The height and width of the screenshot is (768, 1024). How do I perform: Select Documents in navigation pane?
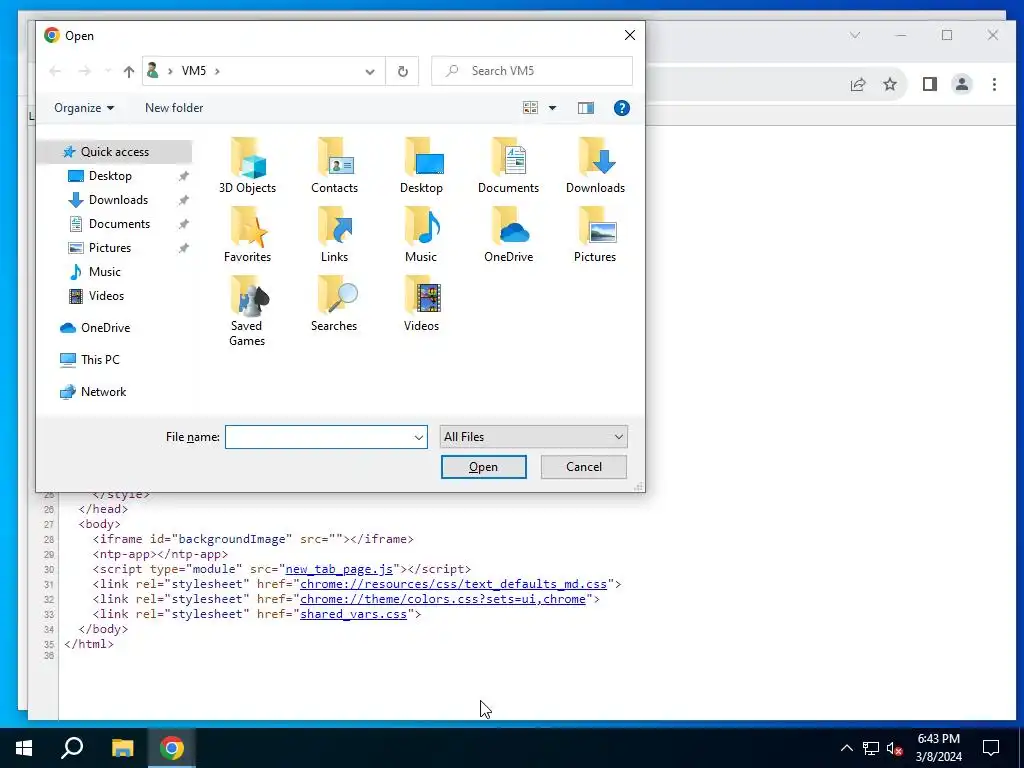119,224
